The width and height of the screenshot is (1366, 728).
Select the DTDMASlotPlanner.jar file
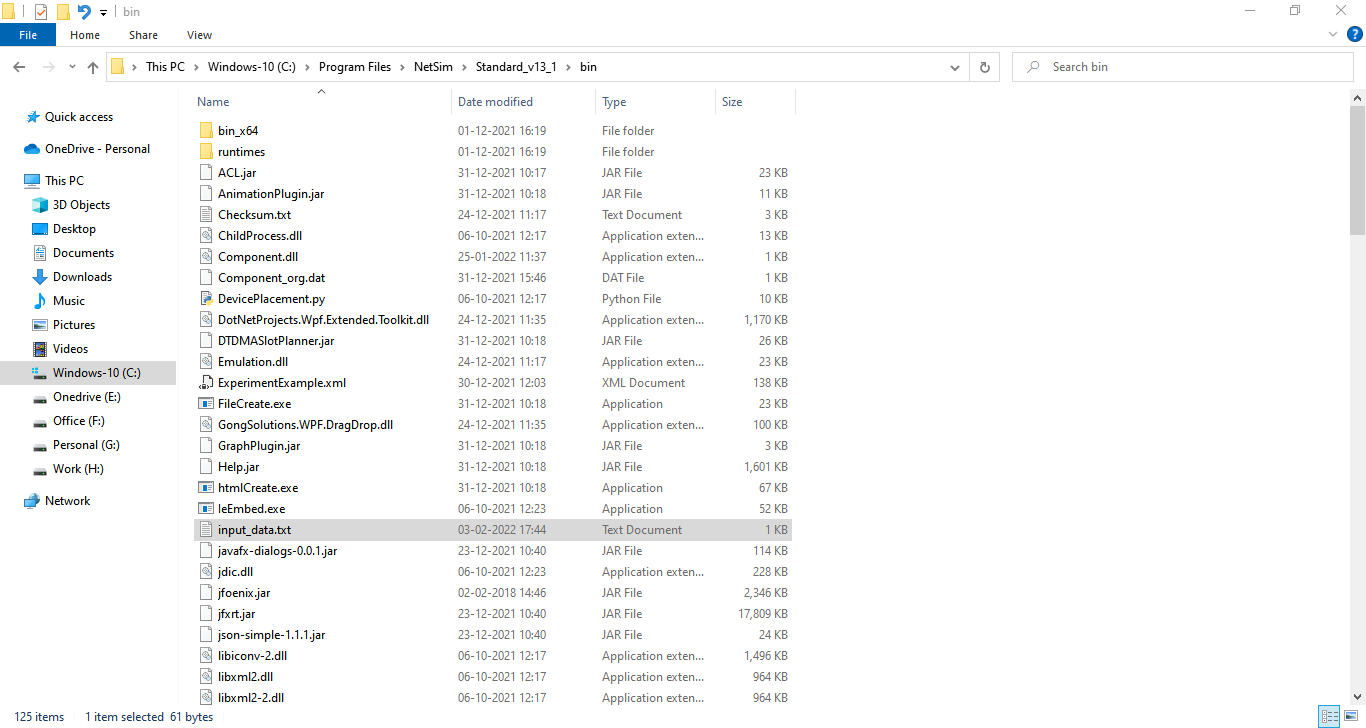point(493,341)
